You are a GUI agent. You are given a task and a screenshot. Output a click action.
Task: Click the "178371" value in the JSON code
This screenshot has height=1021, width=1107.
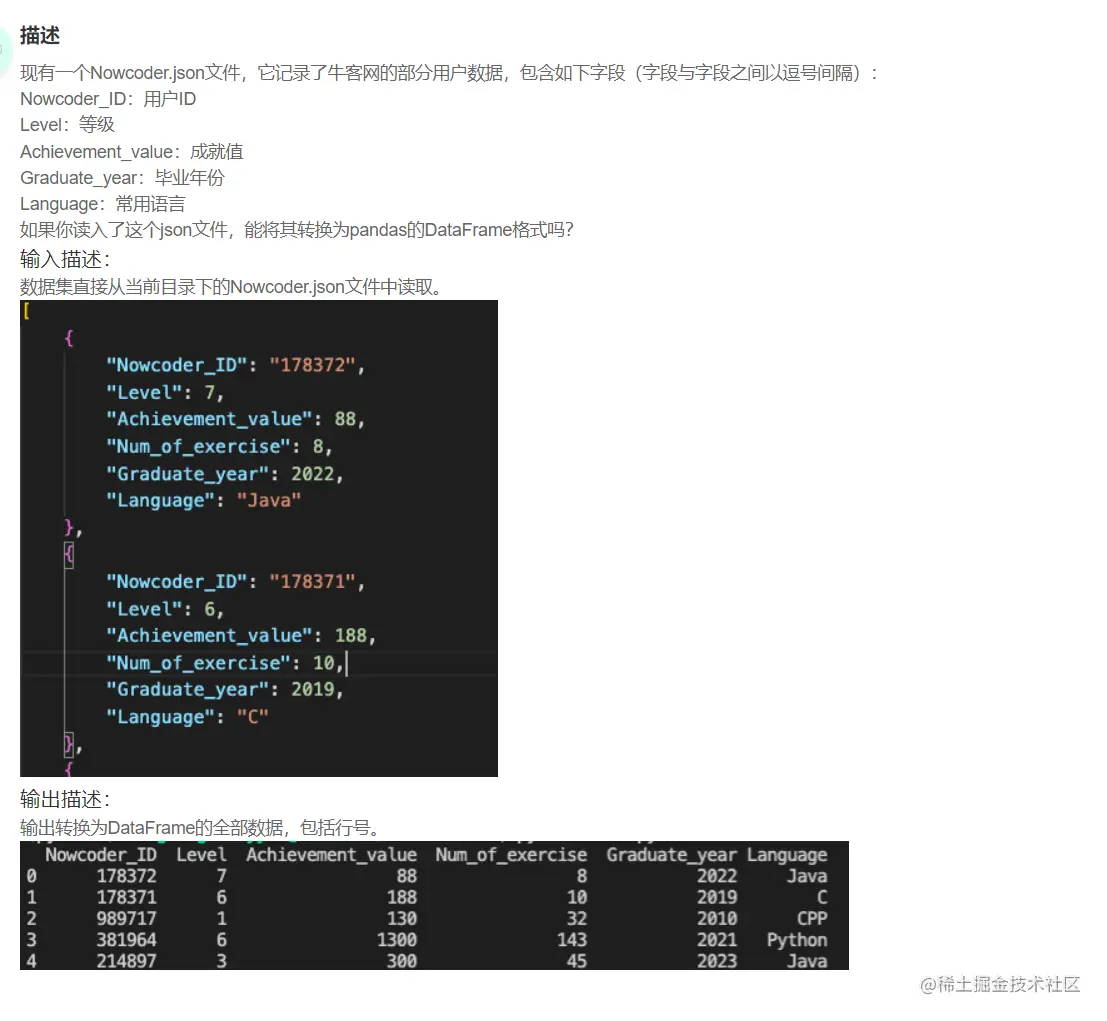[311, 582]
